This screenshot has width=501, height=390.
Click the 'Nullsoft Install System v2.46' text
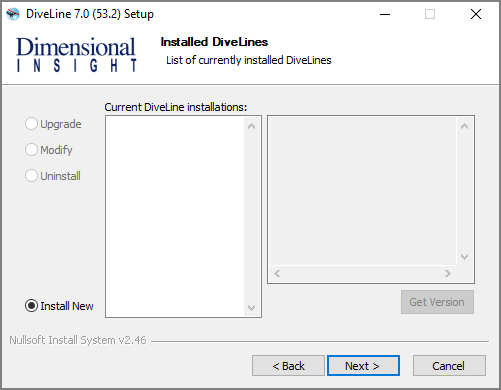(x=78, y=340)
